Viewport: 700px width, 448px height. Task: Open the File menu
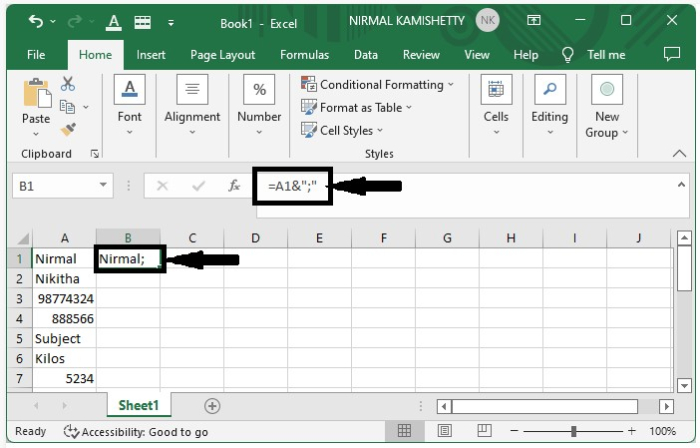coord(36,55)
